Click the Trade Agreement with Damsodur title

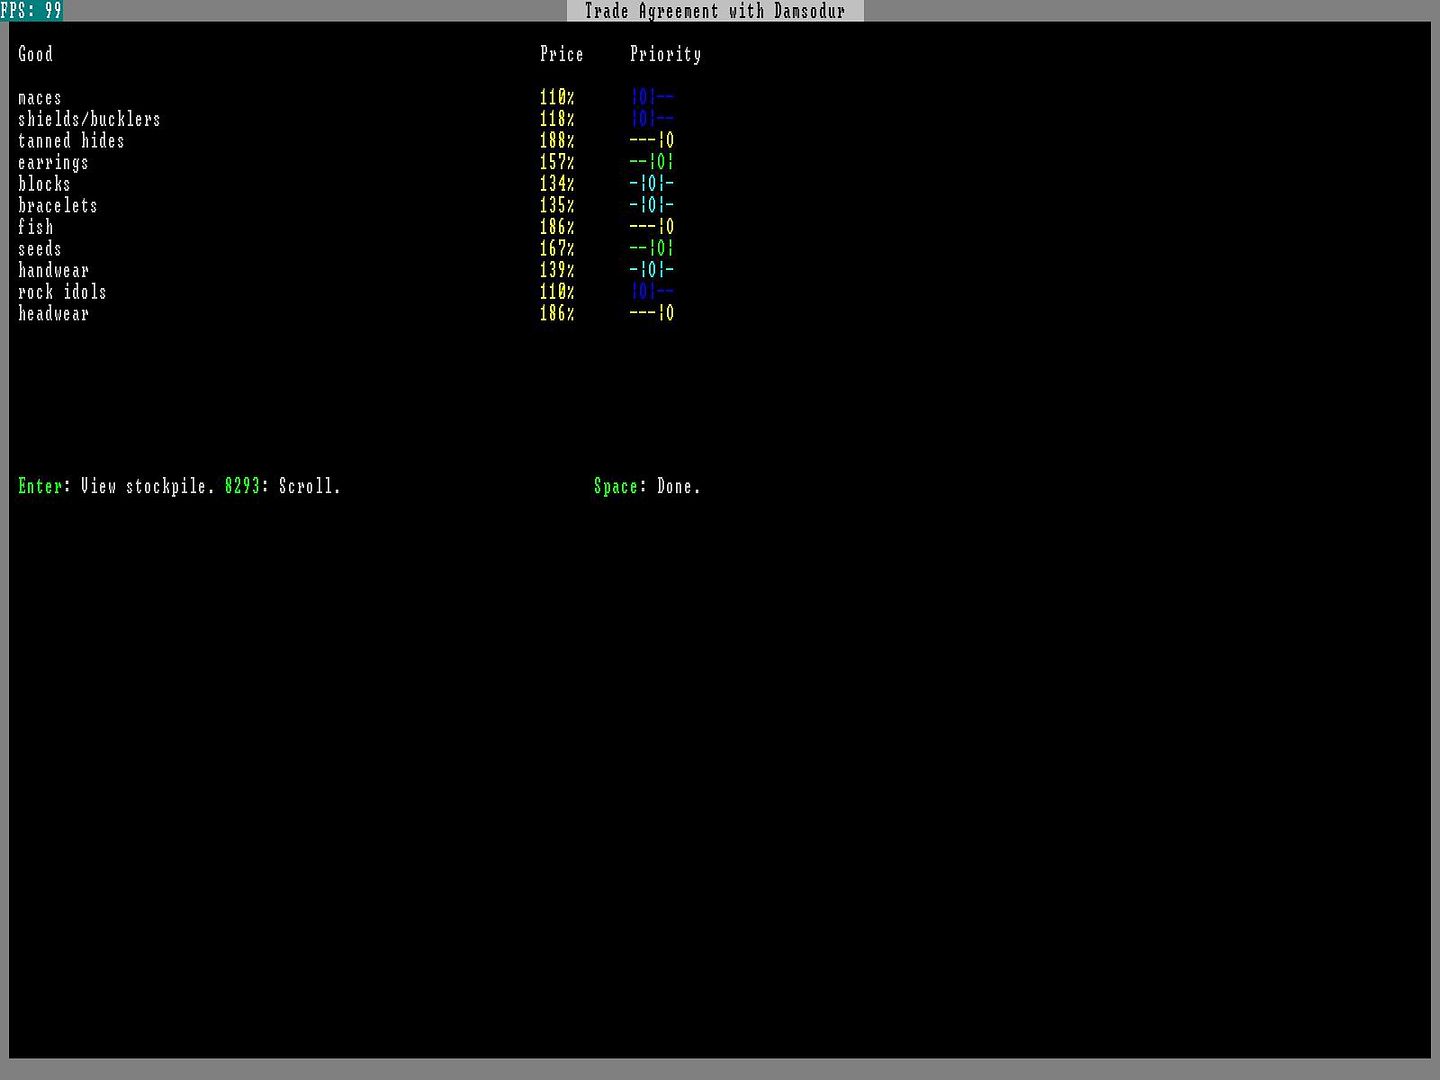714,11
